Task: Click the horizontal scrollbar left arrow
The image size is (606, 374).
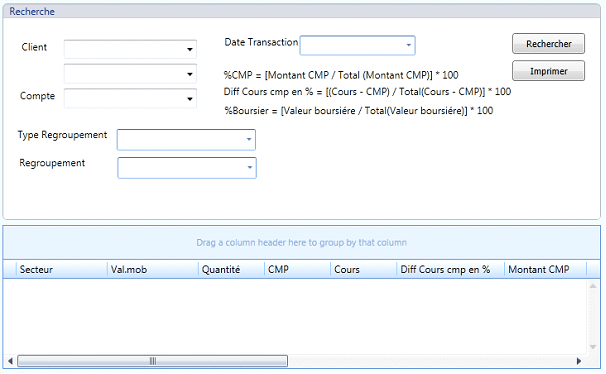Action: [10, 361]
